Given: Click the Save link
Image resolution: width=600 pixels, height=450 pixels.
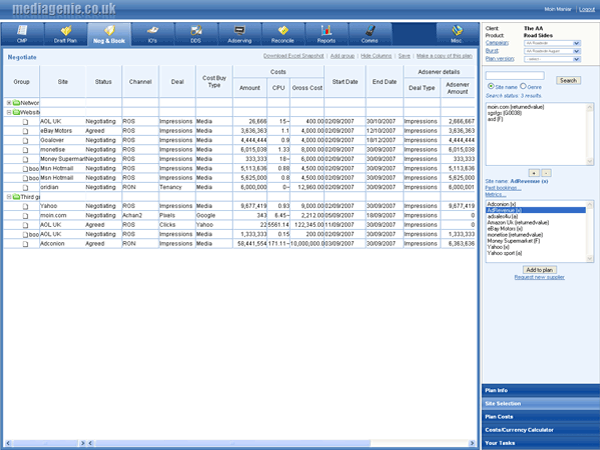Looking at the screenshot, I should 404,56.
